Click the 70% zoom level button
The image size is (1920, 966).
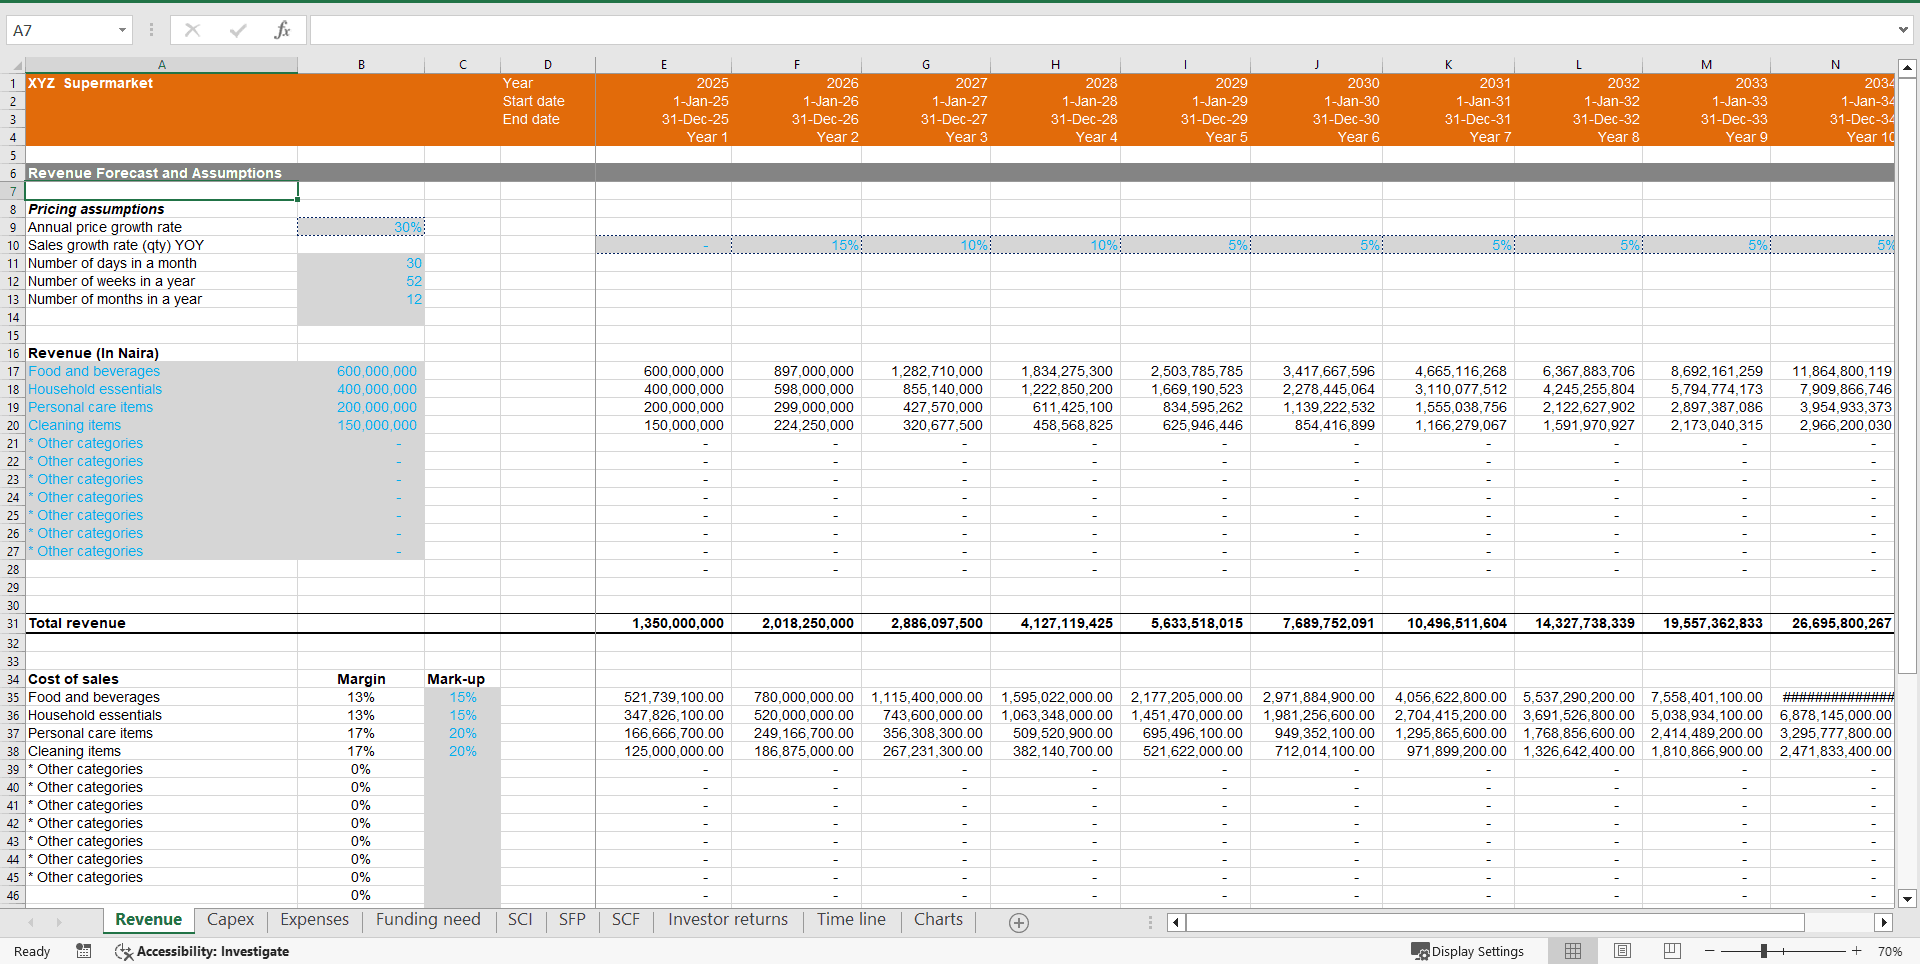(x=1889, y=952)
